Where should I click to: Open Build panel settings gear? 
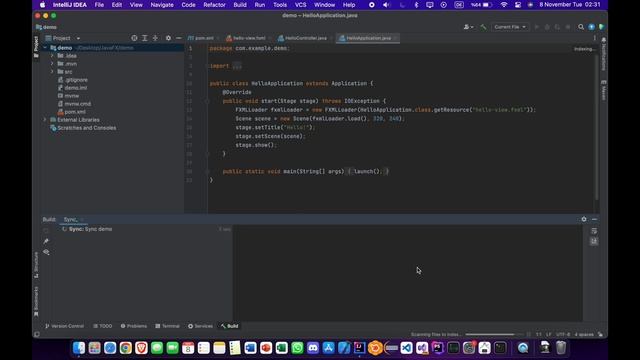[x=584, y=219]
